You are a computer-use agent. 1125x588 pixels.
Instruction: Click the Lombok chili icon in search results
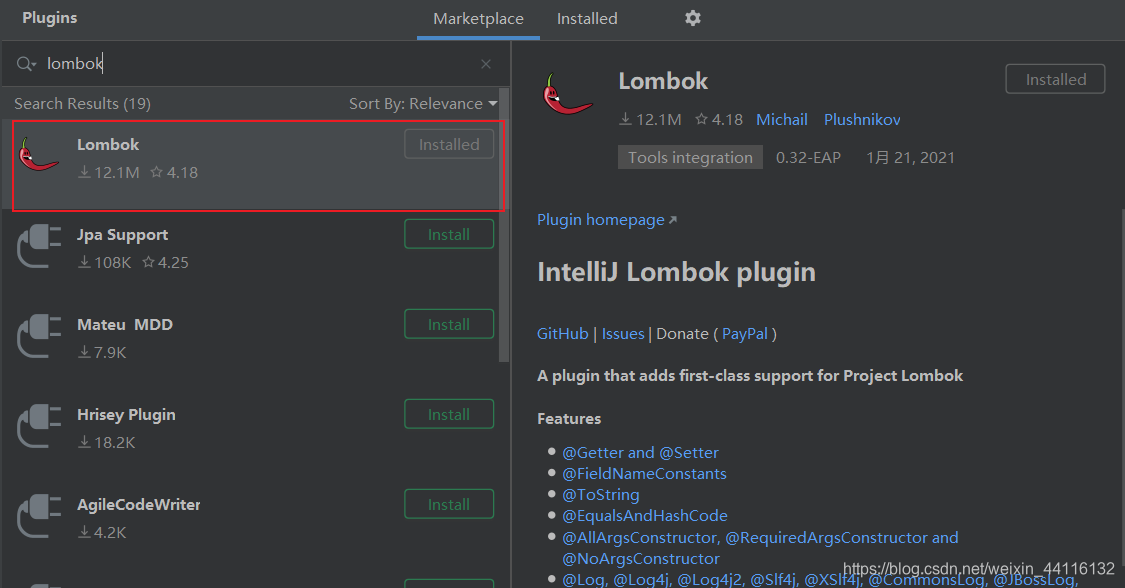[x=39, y=153]
